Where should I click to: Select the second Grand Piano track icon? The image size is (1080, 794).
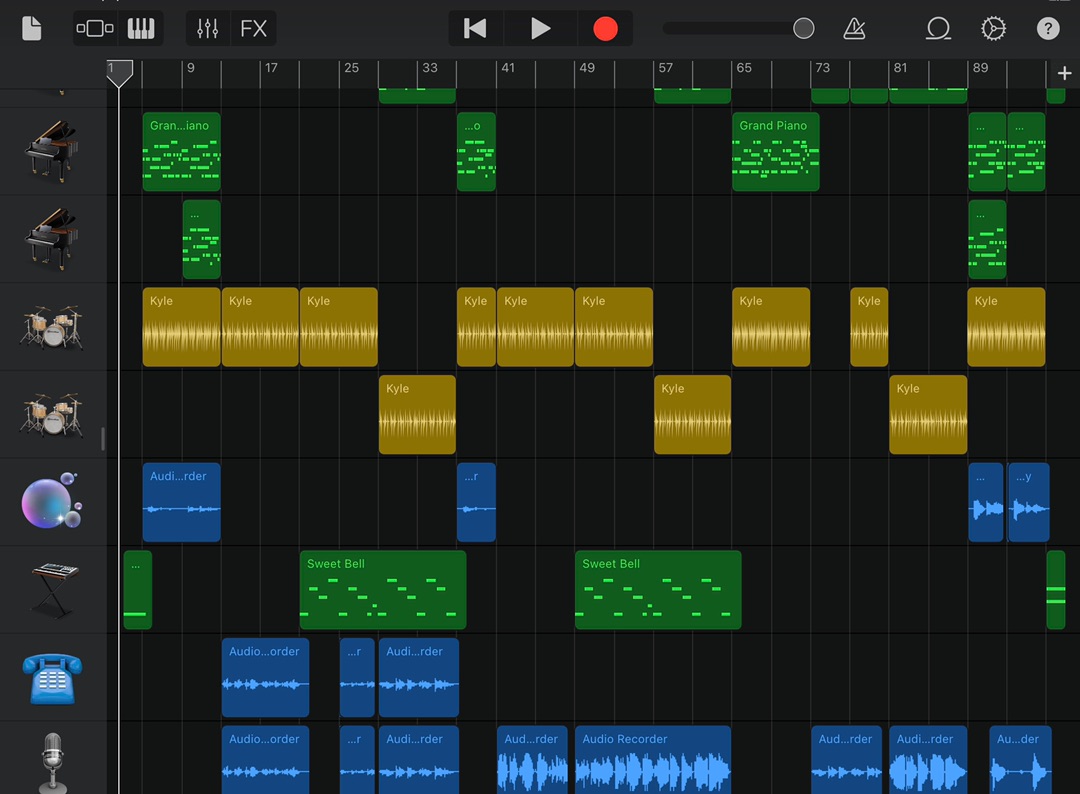(51, 239)
